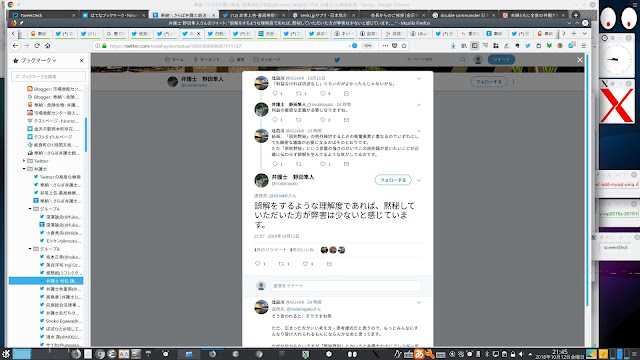Go back with Firefox back arrow
640x360 pixels.
(15, 46)
